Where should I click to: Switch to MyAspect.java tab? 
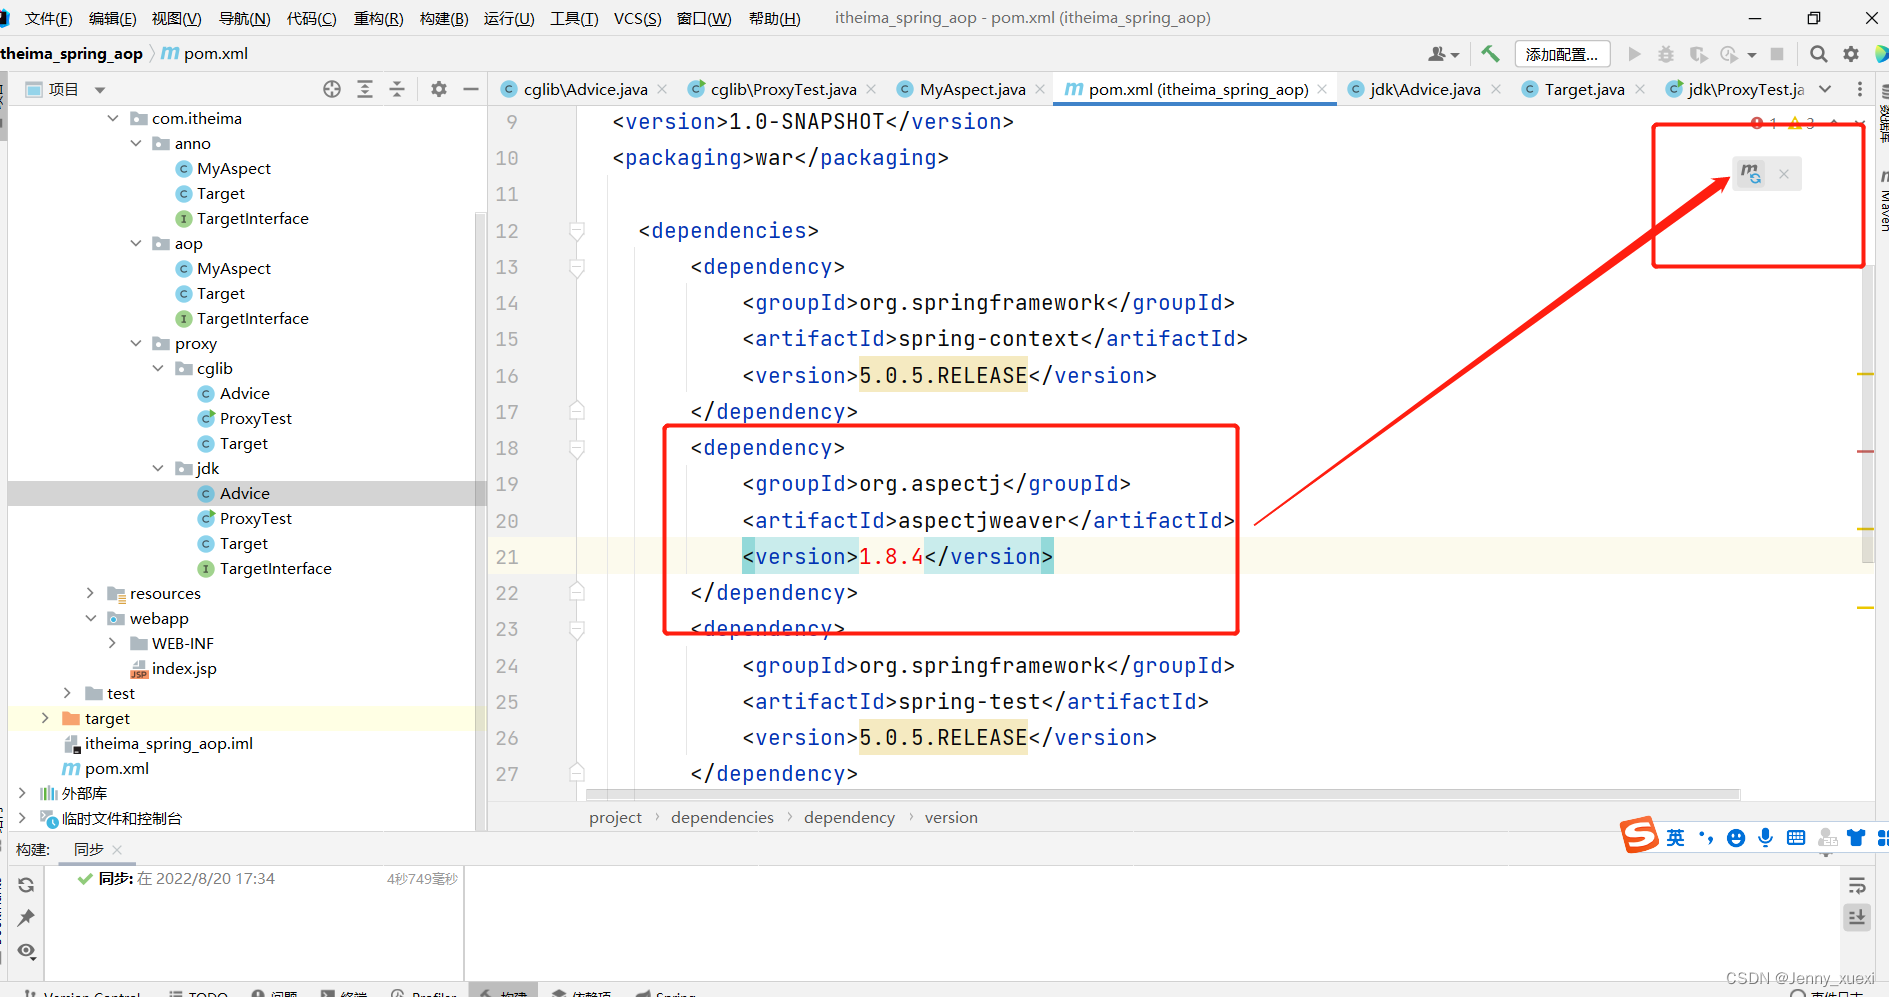click(971, 89)
